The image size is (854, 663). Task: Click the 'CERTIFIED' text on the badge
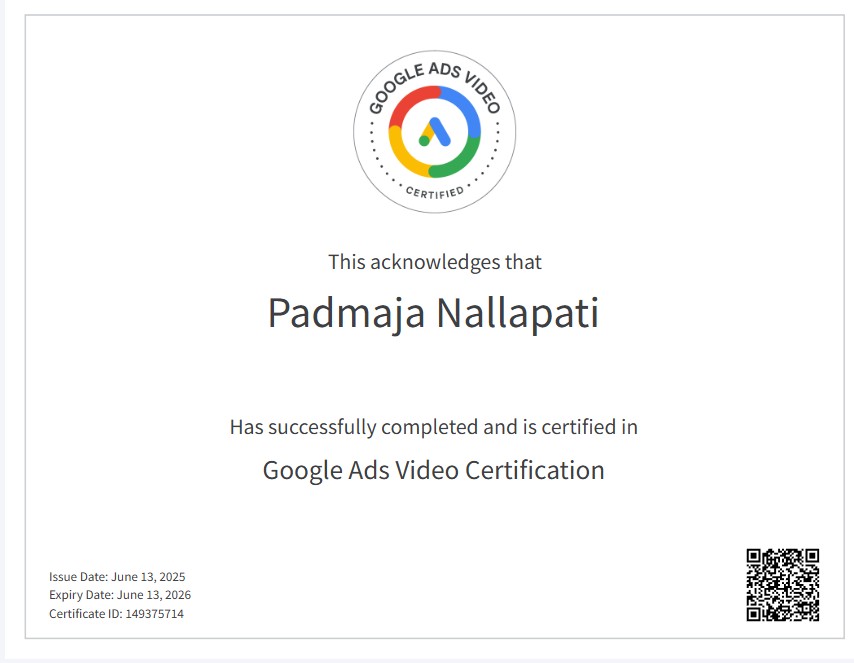pos(434,191)
